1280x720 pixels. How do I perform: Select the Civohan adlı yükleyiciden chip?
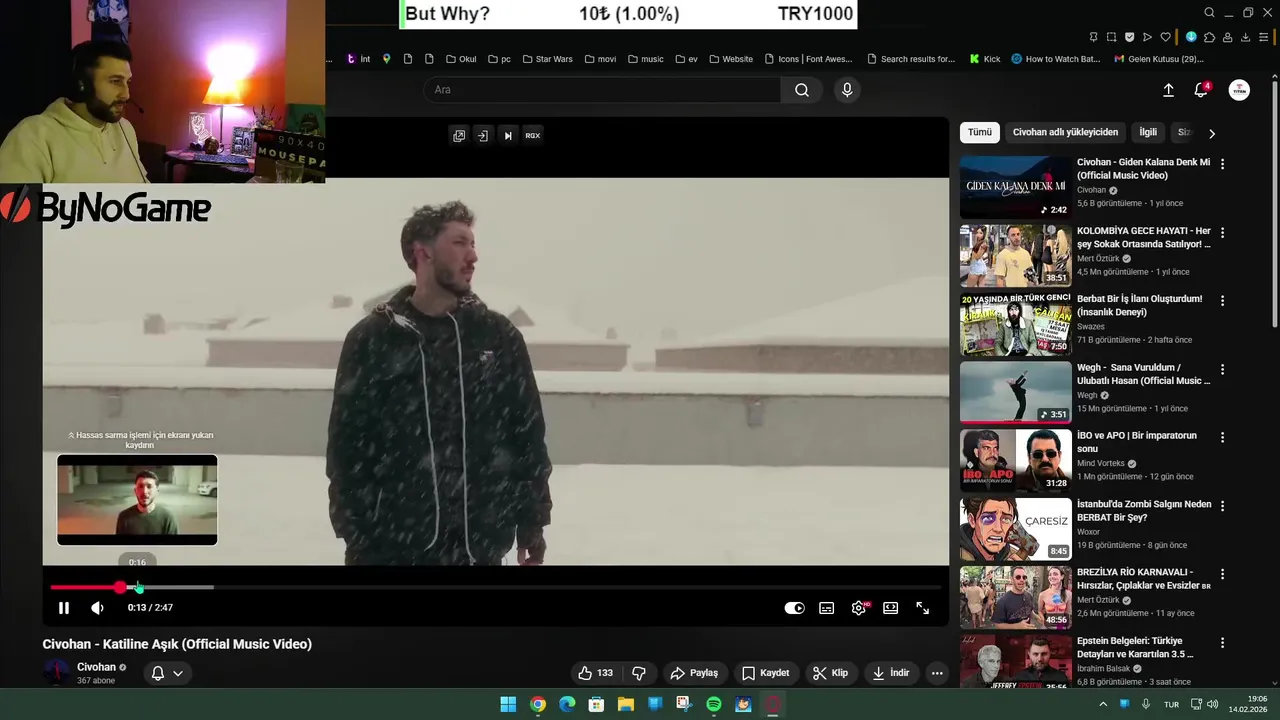(x=1065, y=132)
